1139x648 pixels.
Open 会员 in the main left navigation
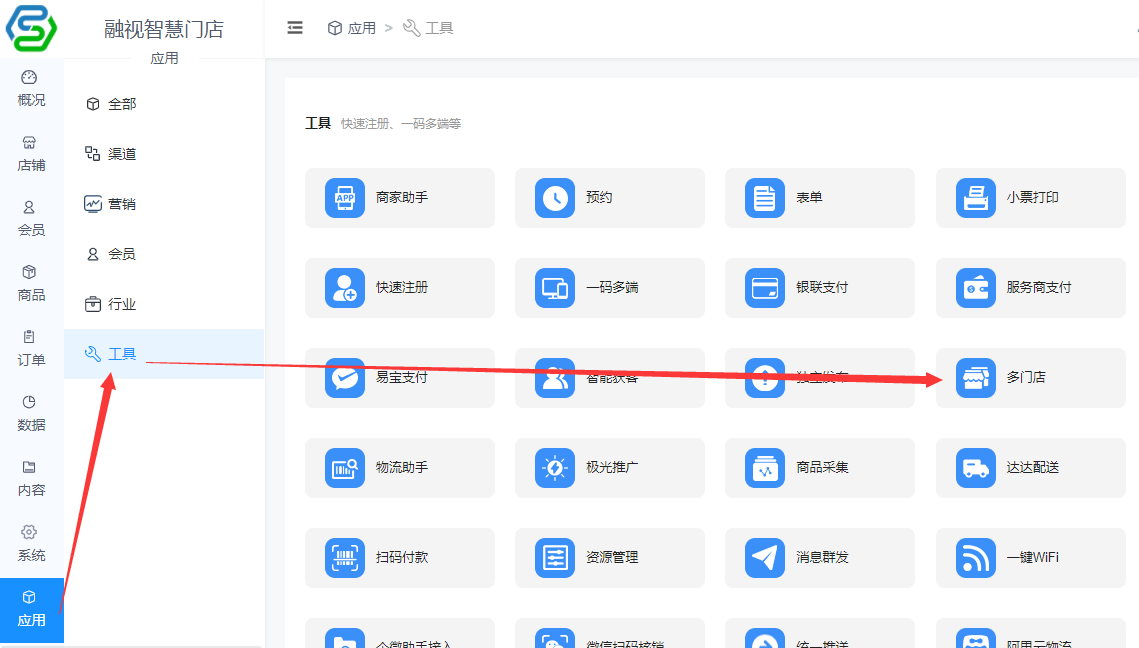coord(31,219)
